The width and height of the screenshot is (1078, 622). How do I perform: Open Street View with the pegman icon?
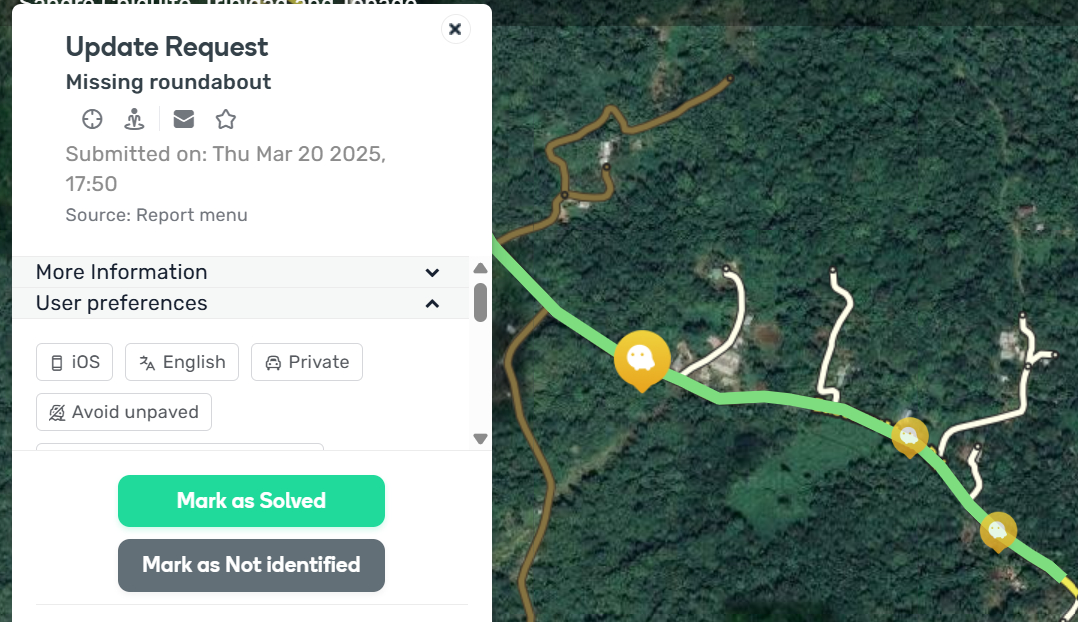point(134,119)
